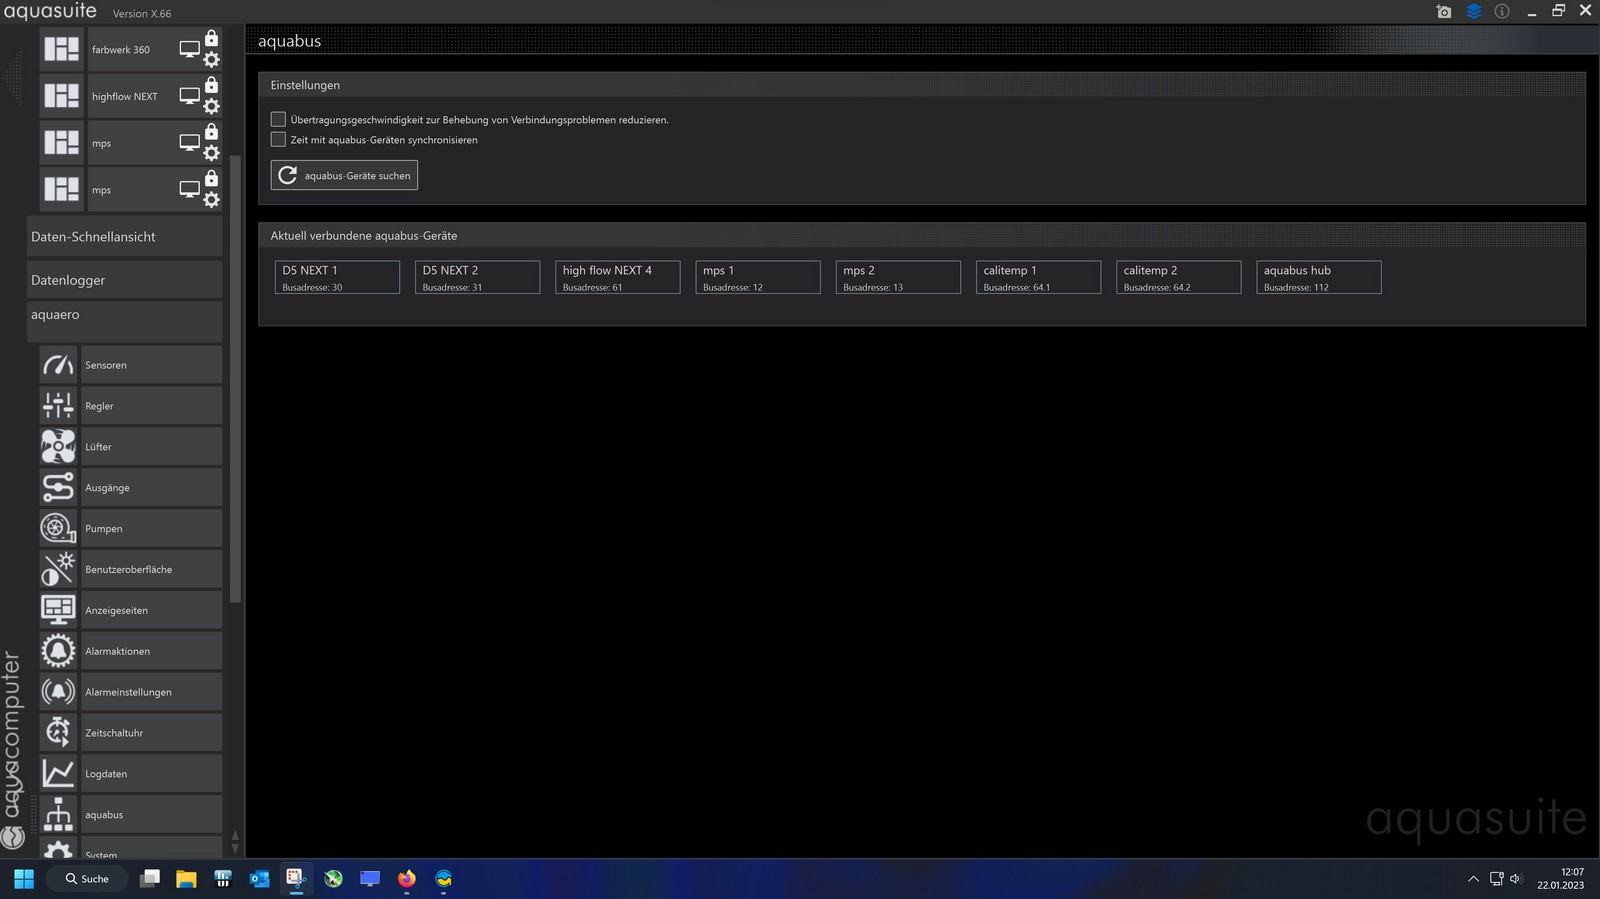
Task: Show hidden system tray icons chevron
Action: pyautogui.click(x=1473, y=879)
